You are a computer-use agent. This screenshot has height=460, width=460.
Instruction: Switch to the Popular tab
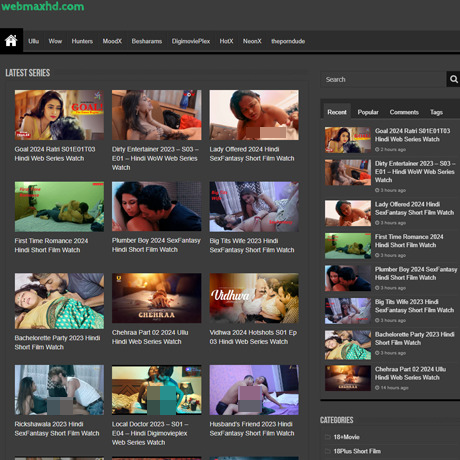pos(368,112)
